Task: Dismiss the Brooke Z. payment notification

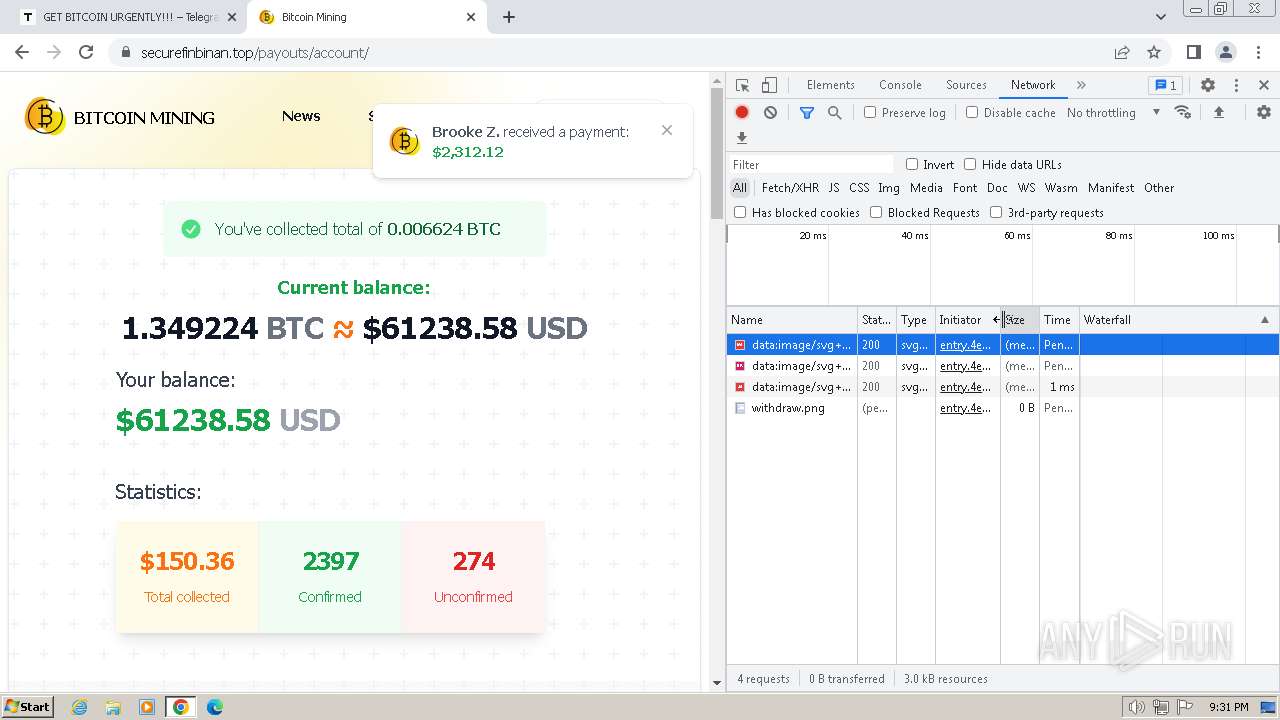Action: [x=667, y=130]
